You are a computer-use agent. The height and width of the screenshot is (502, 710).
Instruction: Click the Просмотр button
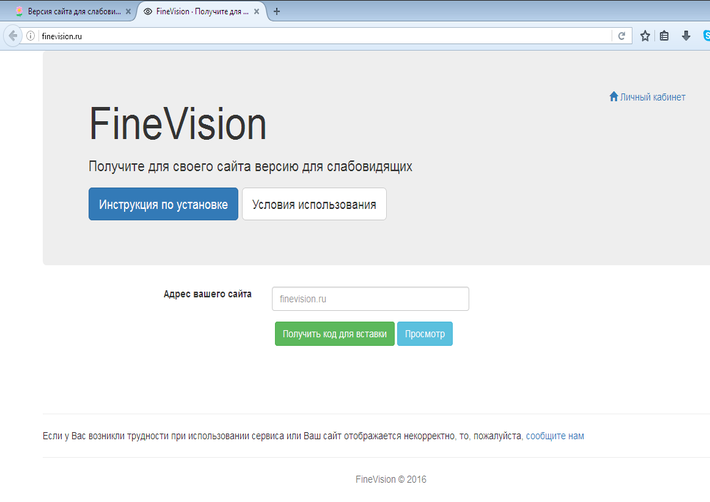pyautogui.click(x=425, y=334)
